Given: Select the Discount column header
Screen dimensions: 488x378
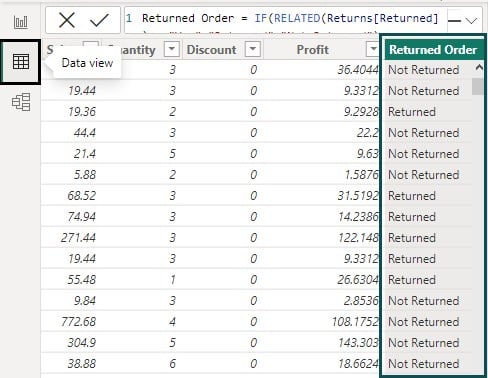Looking at the screenshot, I should point(211,50).
